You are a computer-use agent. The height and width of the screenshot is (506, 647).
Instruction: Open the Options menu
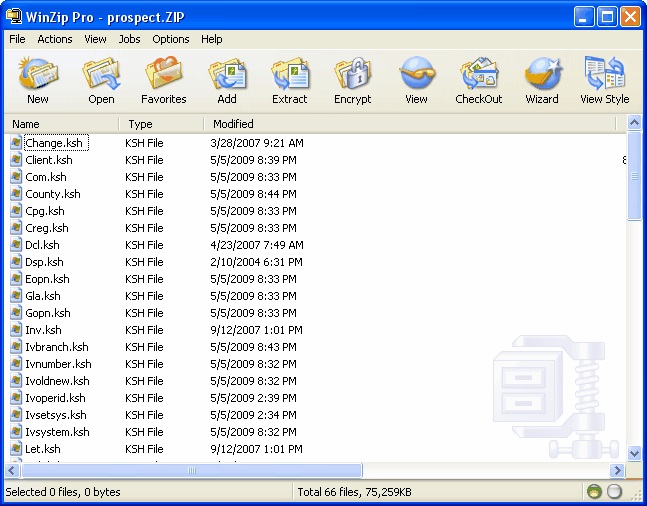pyautogui.click(x=171, y=39)
